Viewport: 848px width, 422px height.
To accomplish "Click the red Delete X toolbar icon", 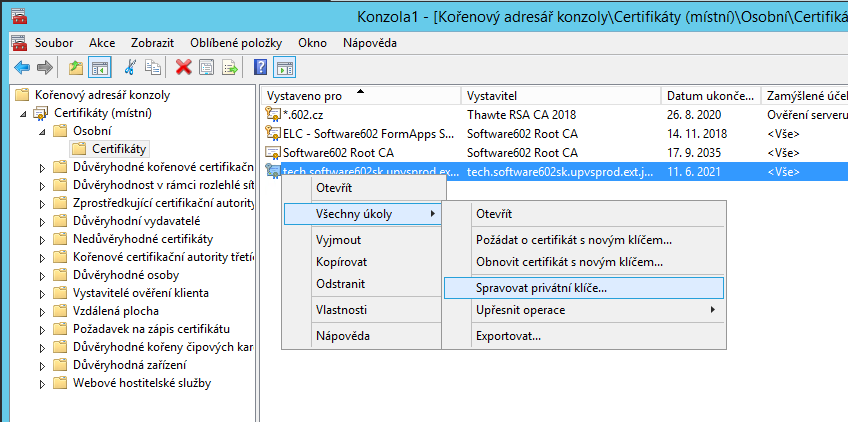I will (183, 68).
